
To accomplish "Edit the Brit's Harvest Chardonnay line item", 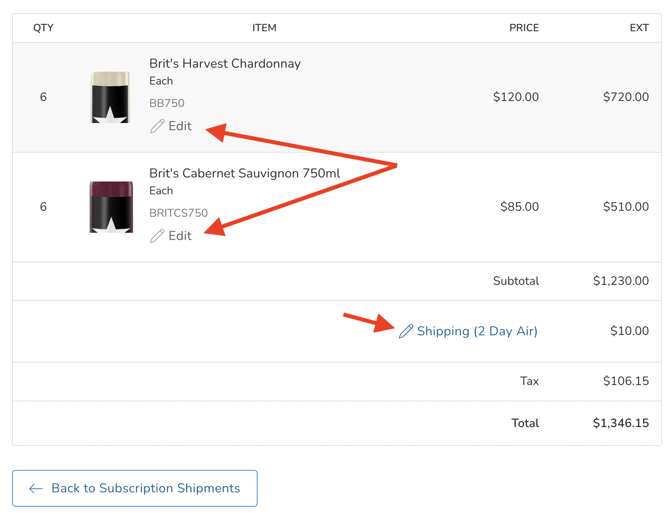I will [180, 127].
